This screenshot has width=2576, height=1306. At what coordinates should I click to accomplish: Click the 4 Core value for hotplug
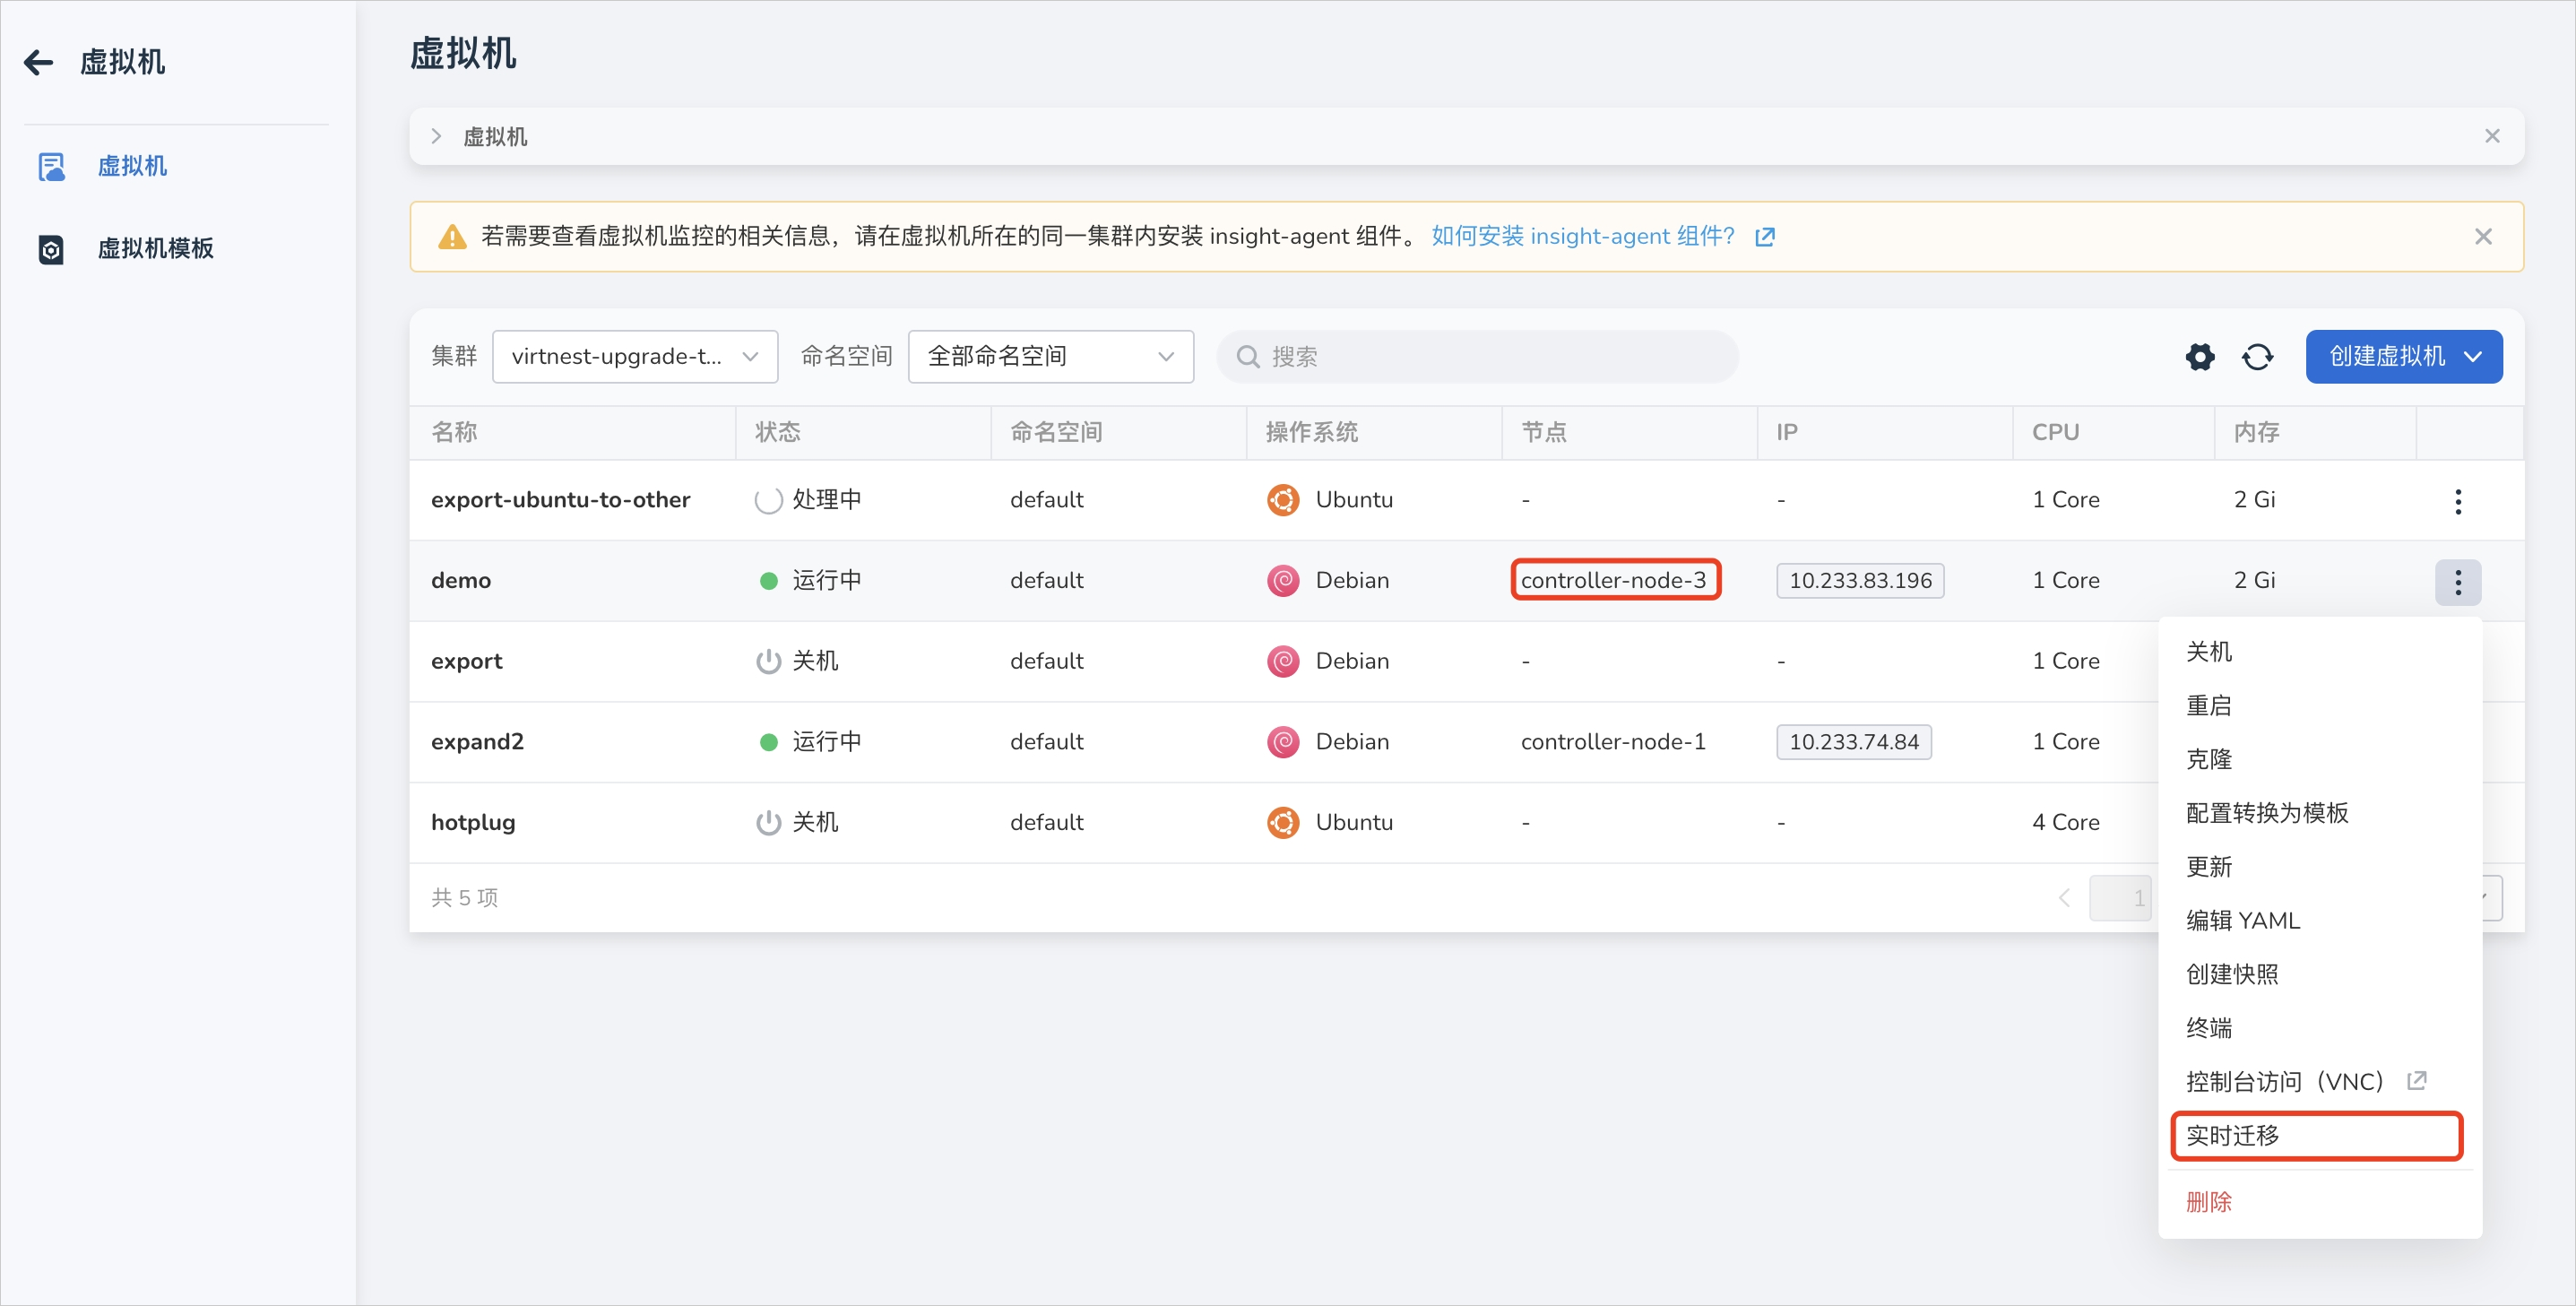[x=2066, y=823]
